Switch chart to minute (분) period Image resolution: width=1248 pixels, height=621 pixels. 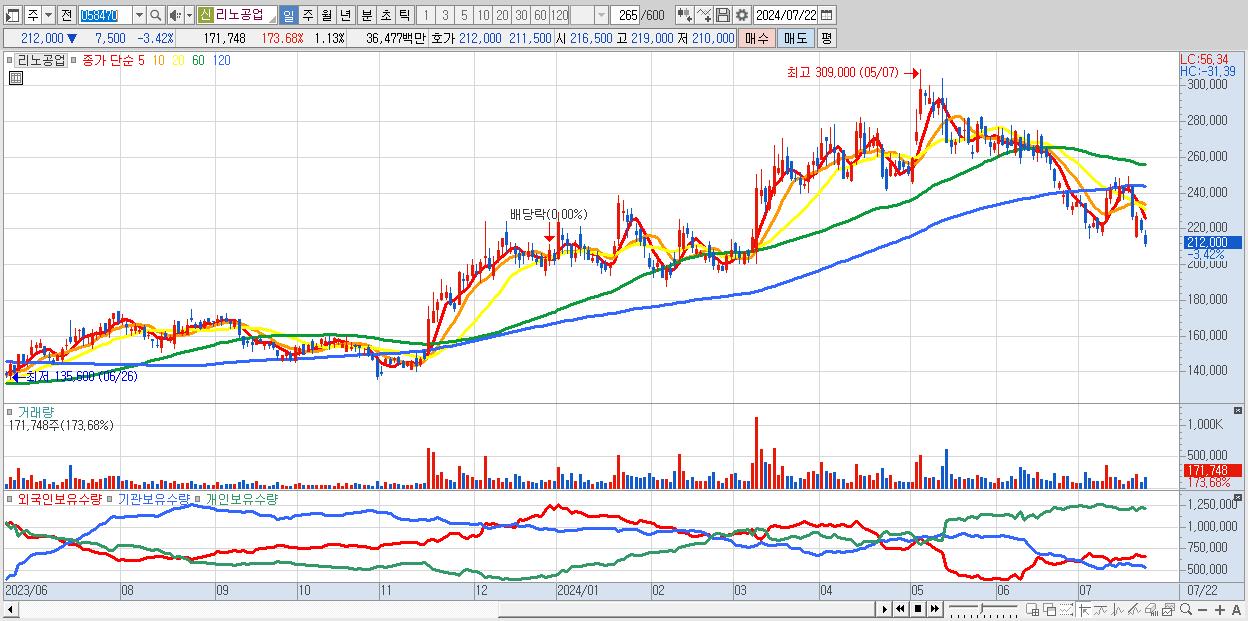367,15
